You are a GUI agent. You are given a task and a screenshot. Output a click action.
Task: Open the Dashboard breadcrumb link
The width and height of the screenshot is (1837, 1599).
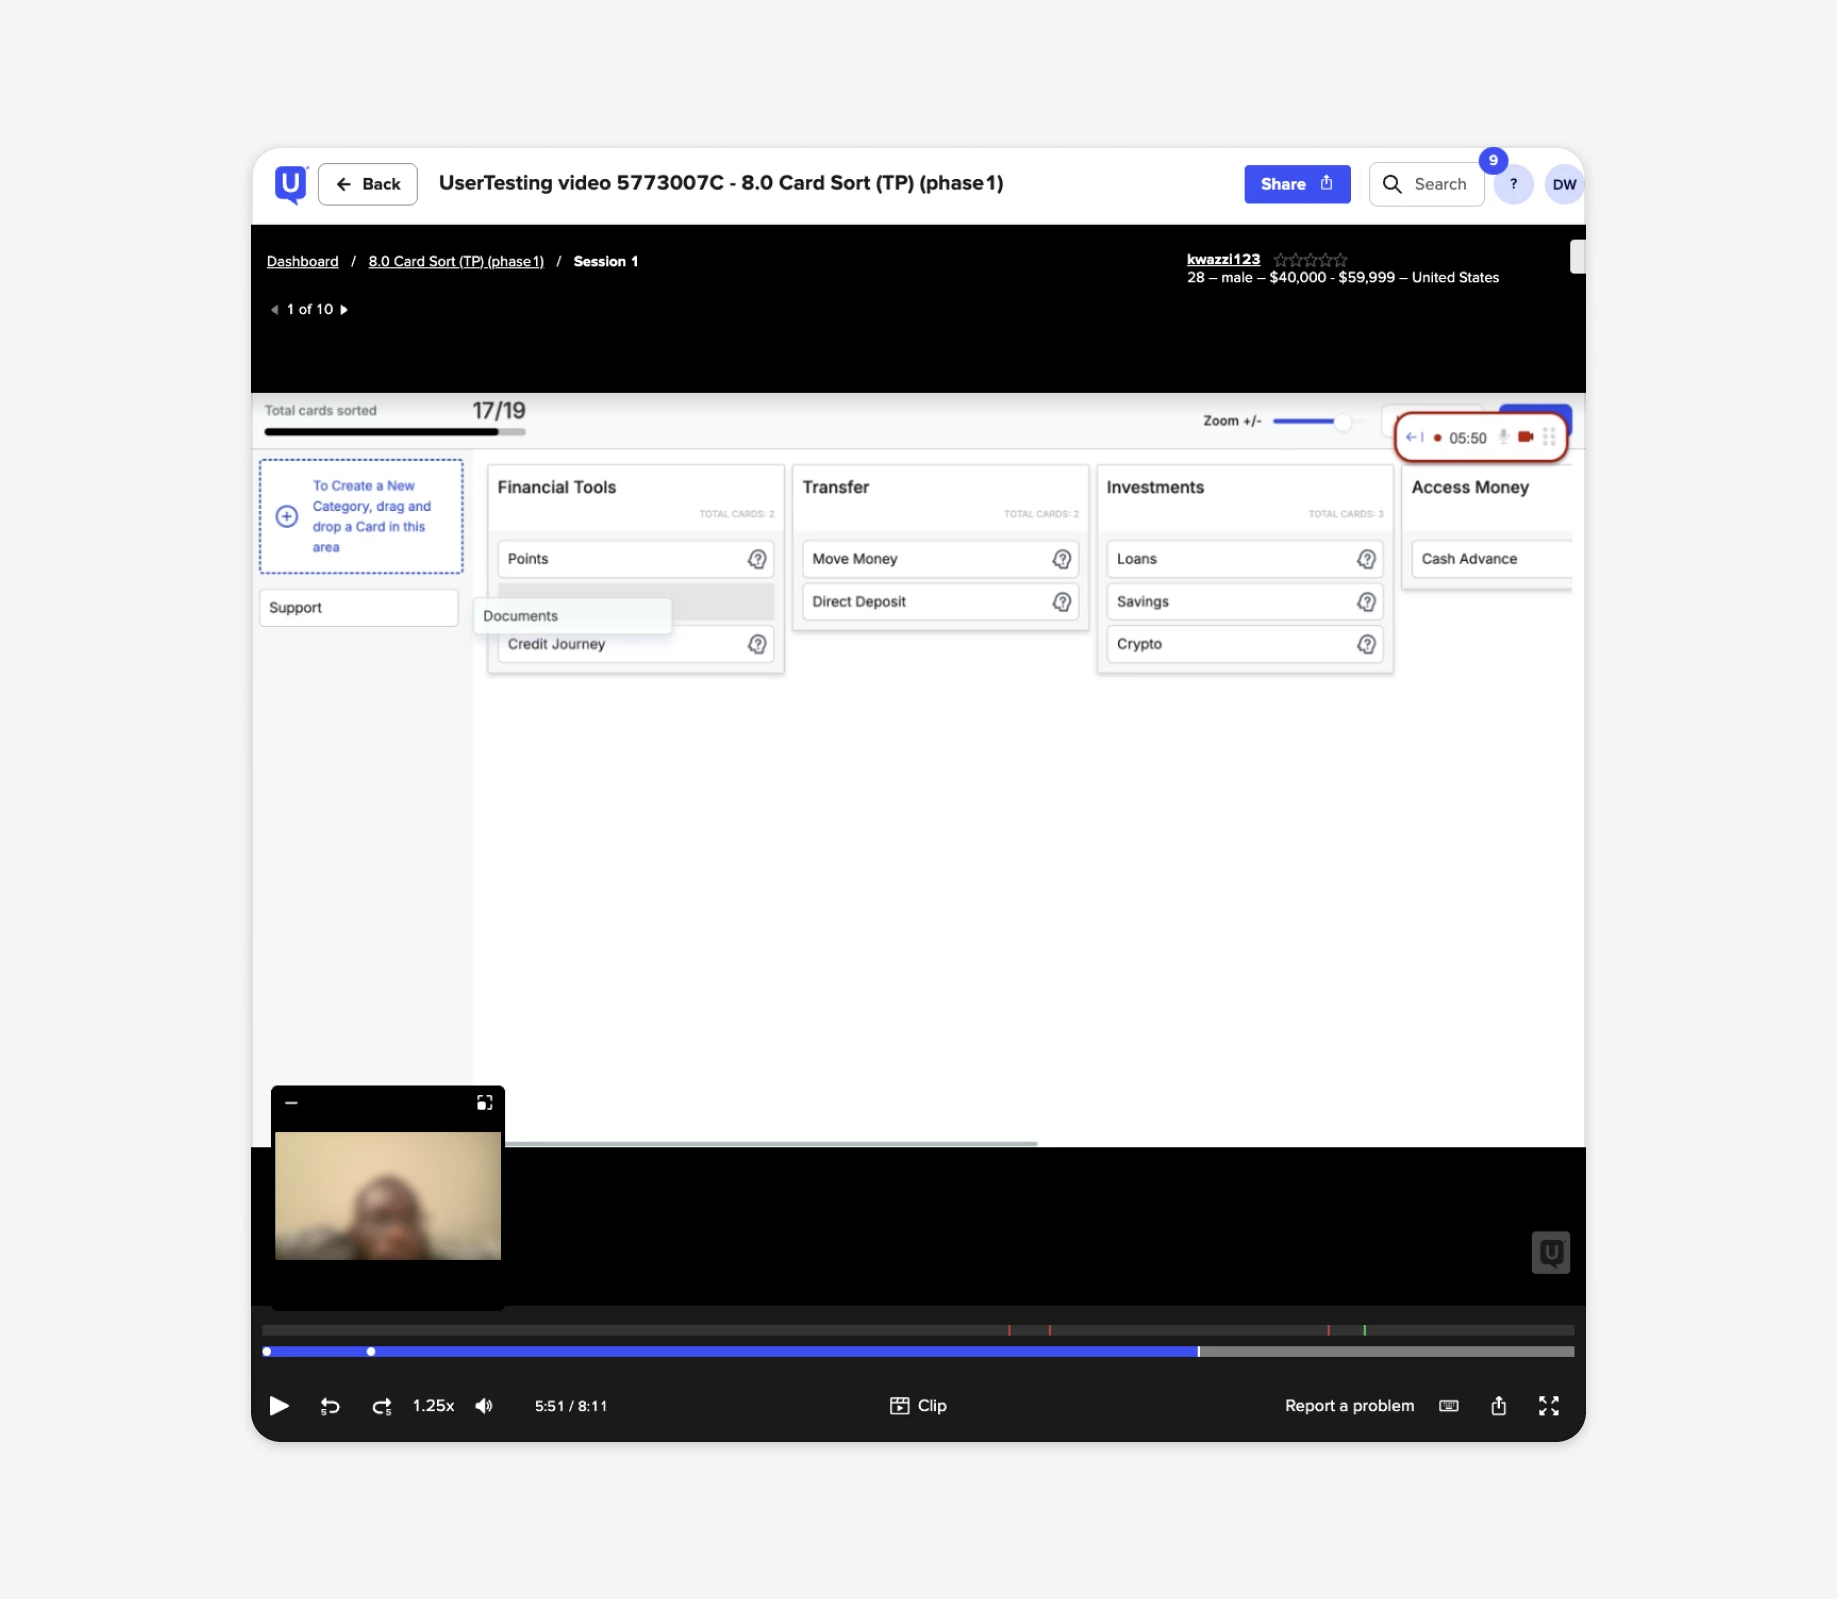click(302, 262)
